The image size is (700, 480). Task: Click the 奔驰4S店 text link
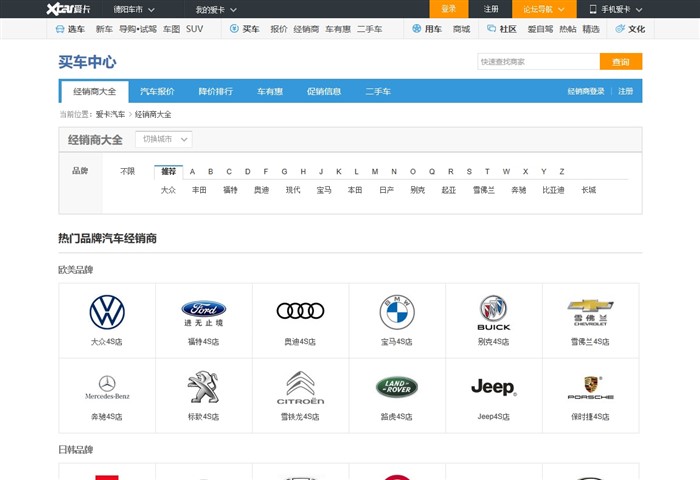pos(107,417)
